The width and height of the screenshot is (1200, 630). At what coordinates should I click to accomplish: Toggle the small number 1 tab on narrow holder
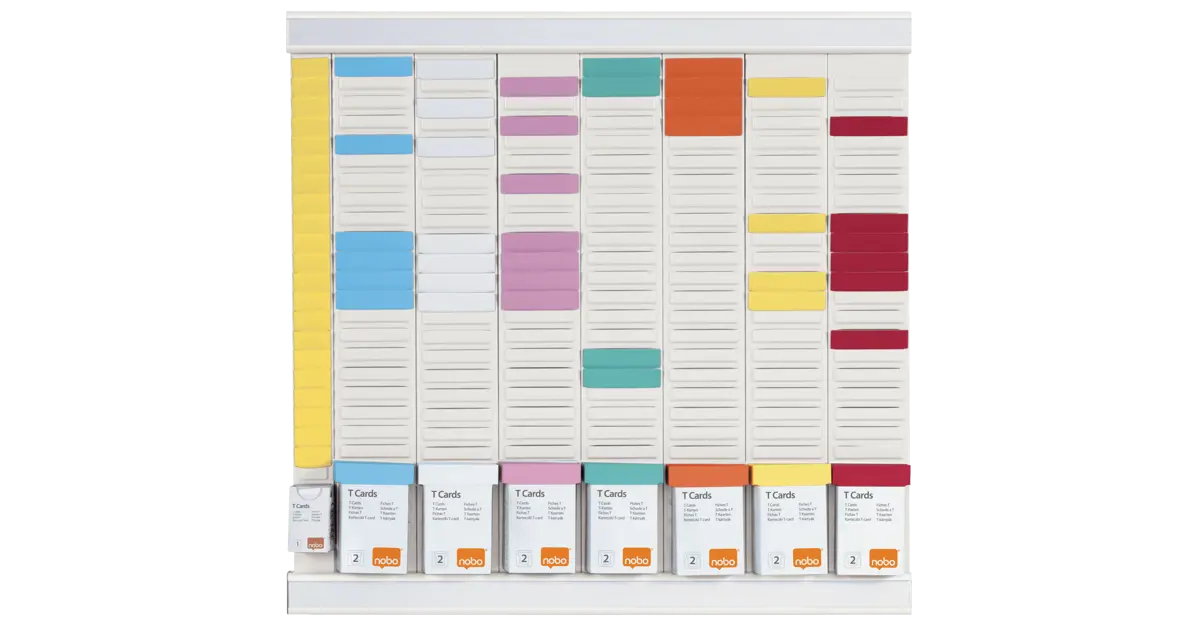(x=298, y=543)
